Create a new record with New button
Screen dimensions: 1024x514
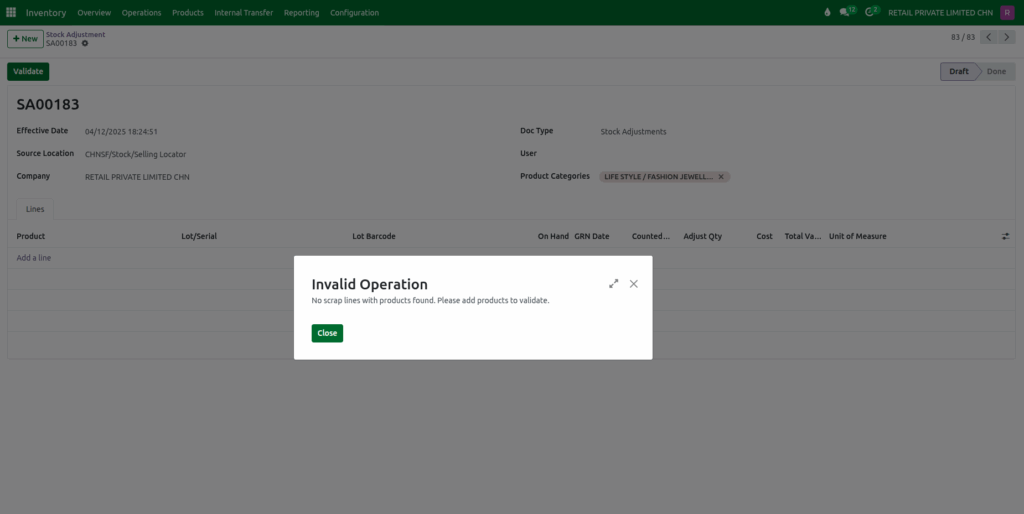[25, 39]
